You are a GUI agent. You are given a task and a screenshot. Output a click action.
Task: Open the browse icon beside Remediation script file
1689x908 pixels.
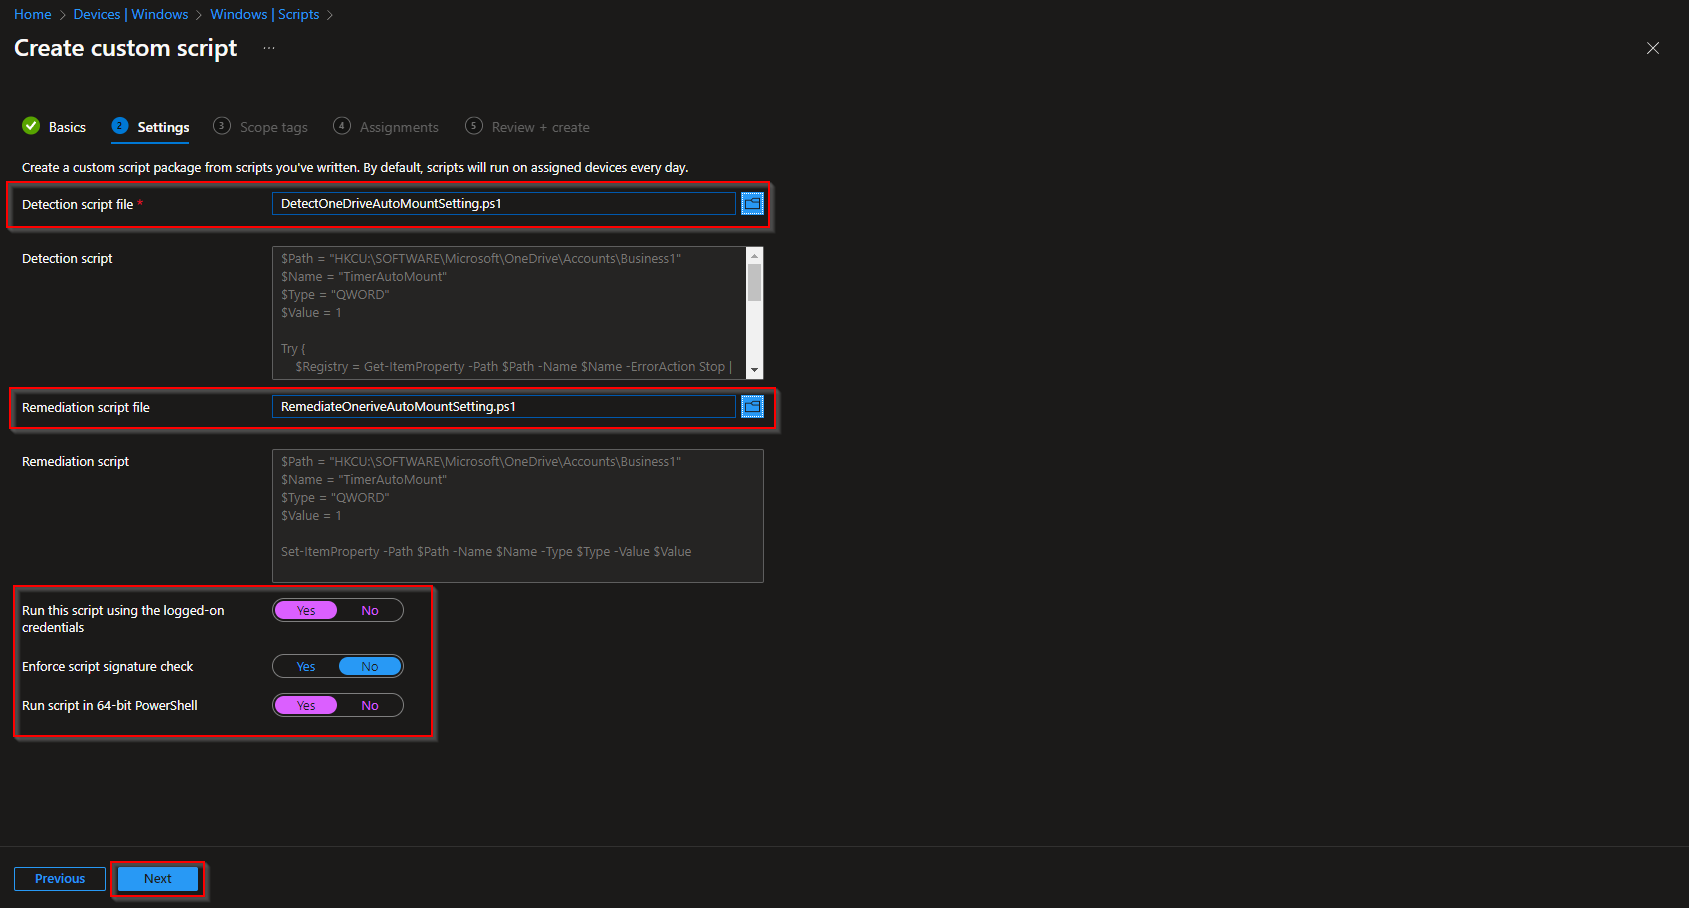(752, 406)
